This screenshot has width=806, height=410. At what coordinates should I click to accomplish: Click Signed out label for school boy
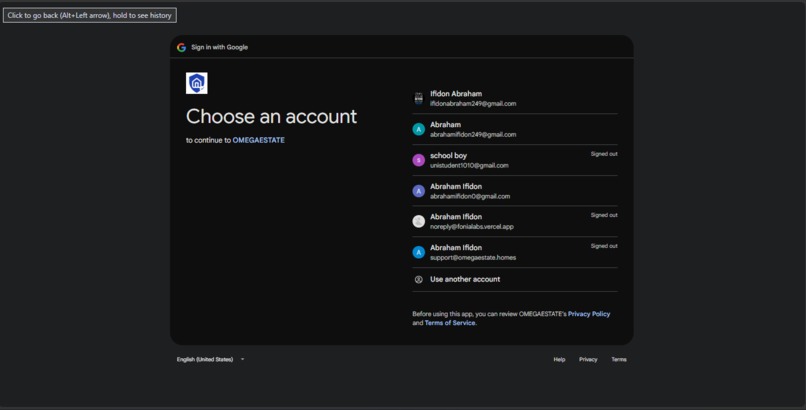click(x=604, y=154)
